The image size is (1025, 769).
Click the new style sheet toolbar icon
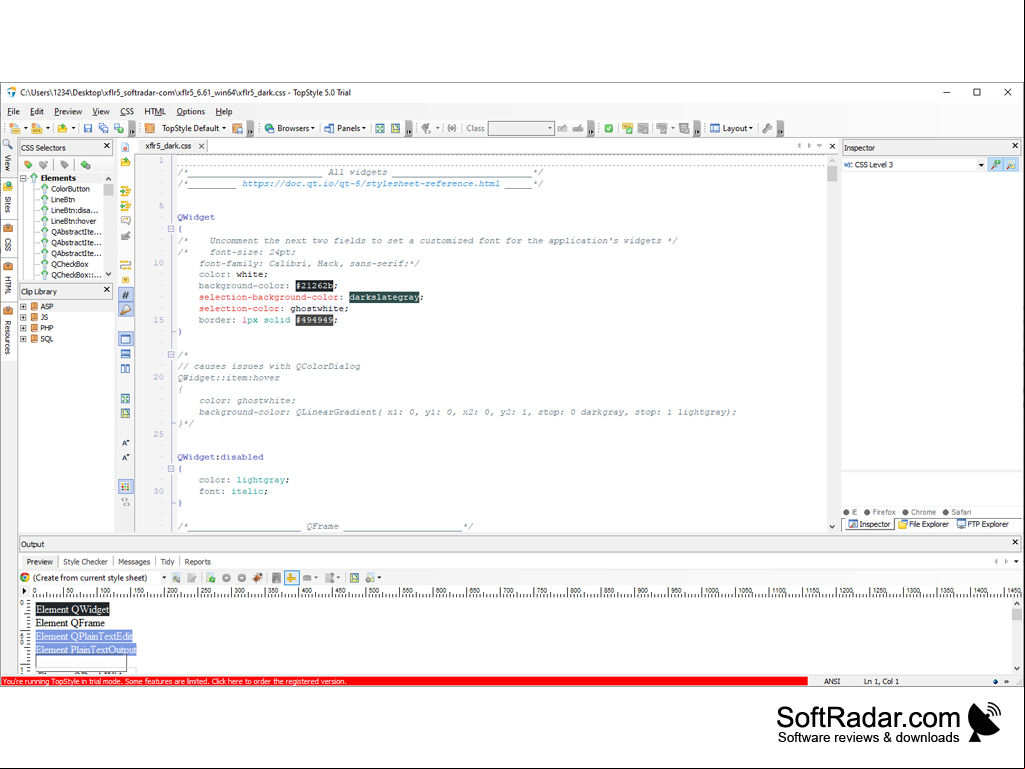click(14, 128)
